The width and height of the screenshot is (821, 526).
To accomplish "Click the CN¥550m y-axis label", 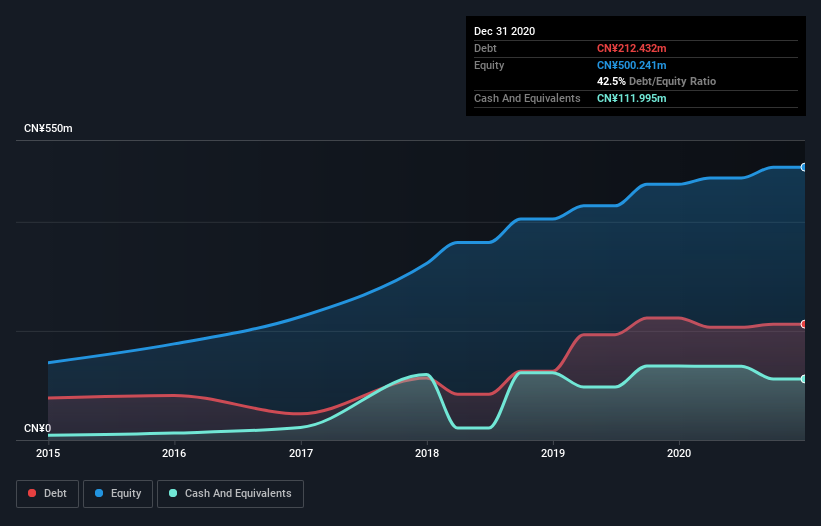I will click(x=48, y=128).
